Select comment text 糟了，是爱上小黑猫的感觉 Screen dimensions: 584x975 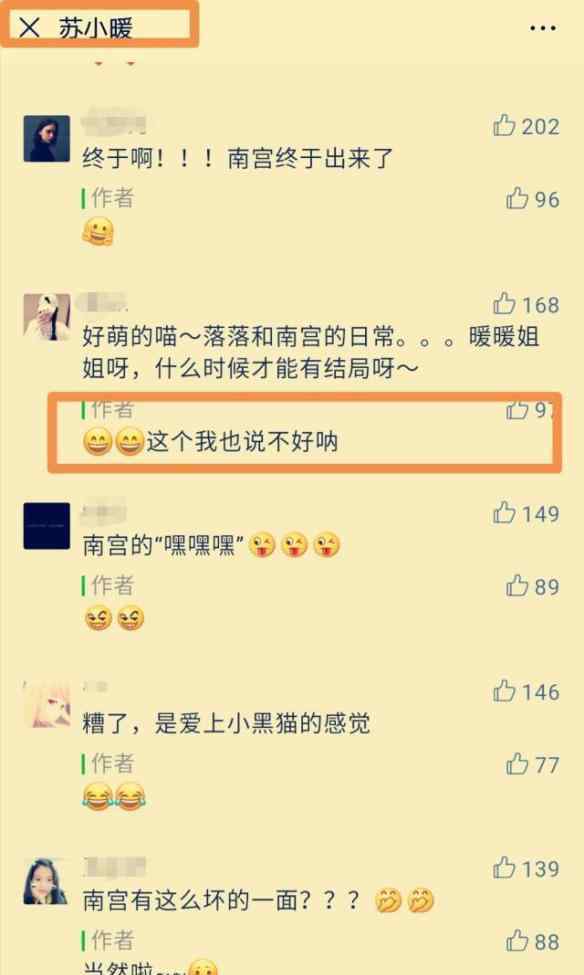coord(226,723)
